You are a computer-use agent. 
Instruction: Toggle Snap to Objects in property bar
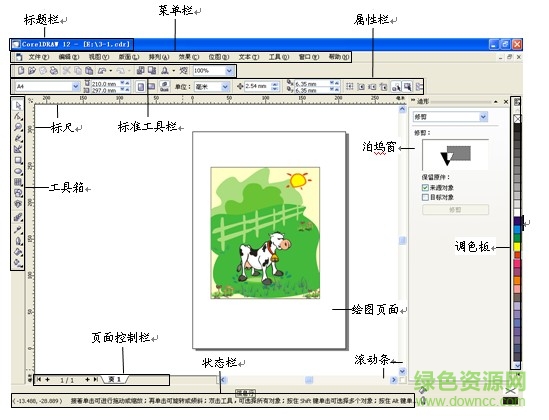(x=372, y=86)
